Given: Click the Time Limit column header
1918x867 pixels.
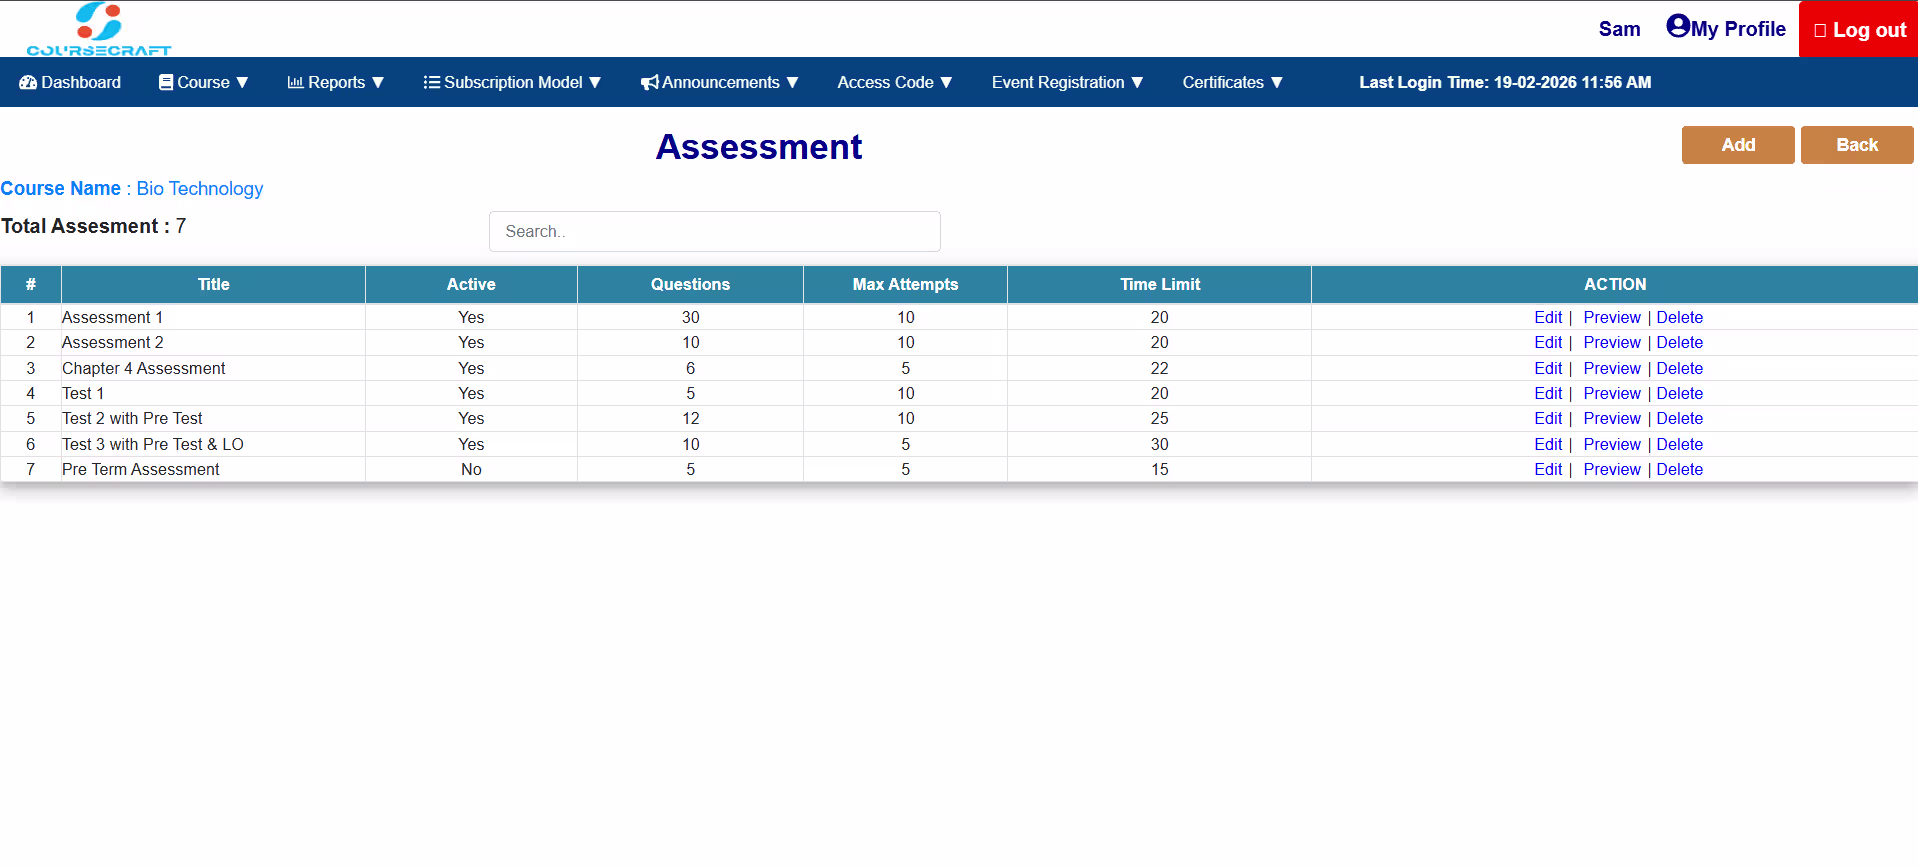Looking at the screenshot, I should [x=1160, y=284].
